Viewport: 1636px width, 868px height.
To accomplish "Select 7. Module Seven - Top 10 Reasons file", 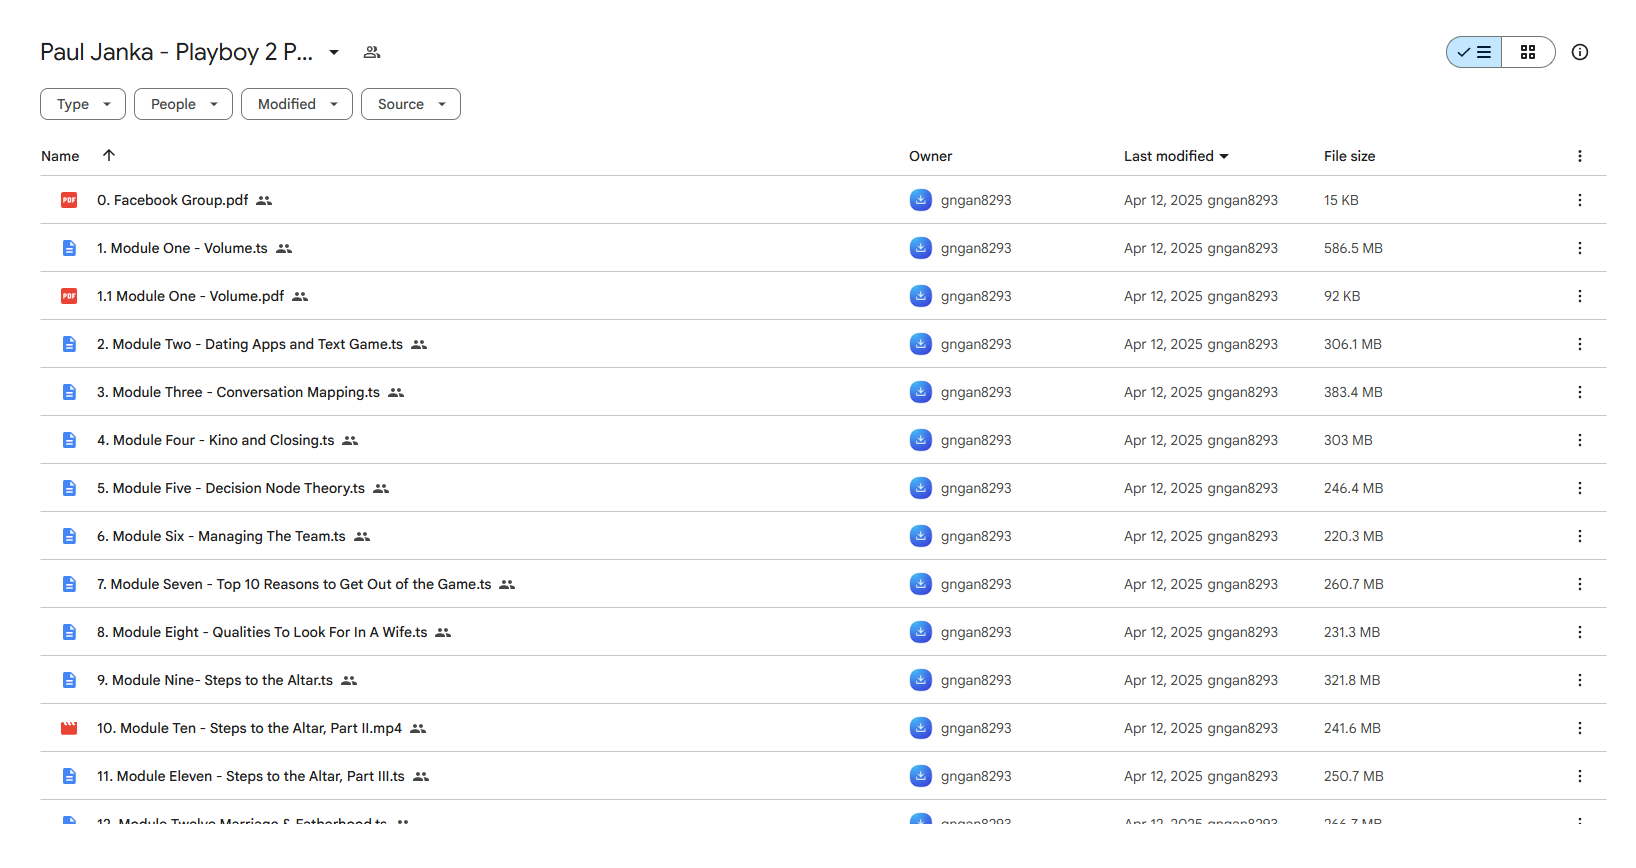I will pyautogui.click(x=294, y=584).
